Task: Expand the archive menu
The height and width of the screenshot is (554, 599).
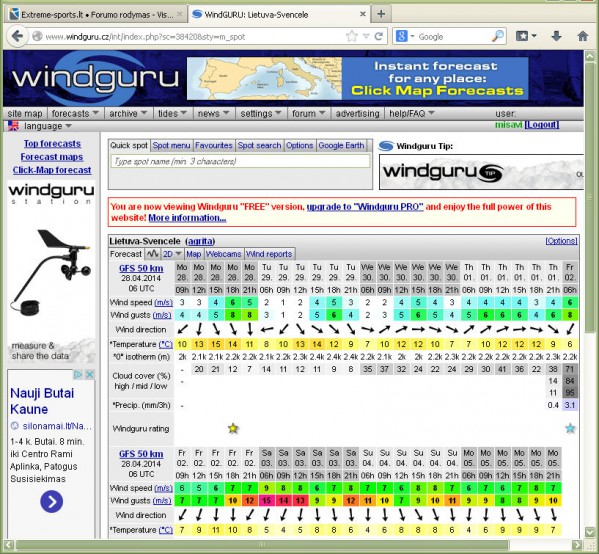Action: [128, 113]
